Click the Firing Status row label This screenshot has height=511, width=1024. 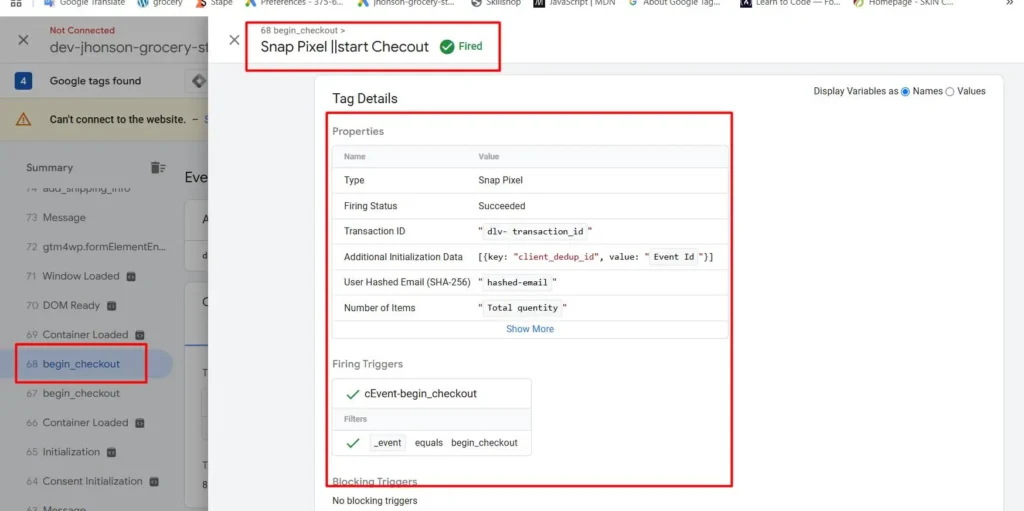click(x=370, y=206)
